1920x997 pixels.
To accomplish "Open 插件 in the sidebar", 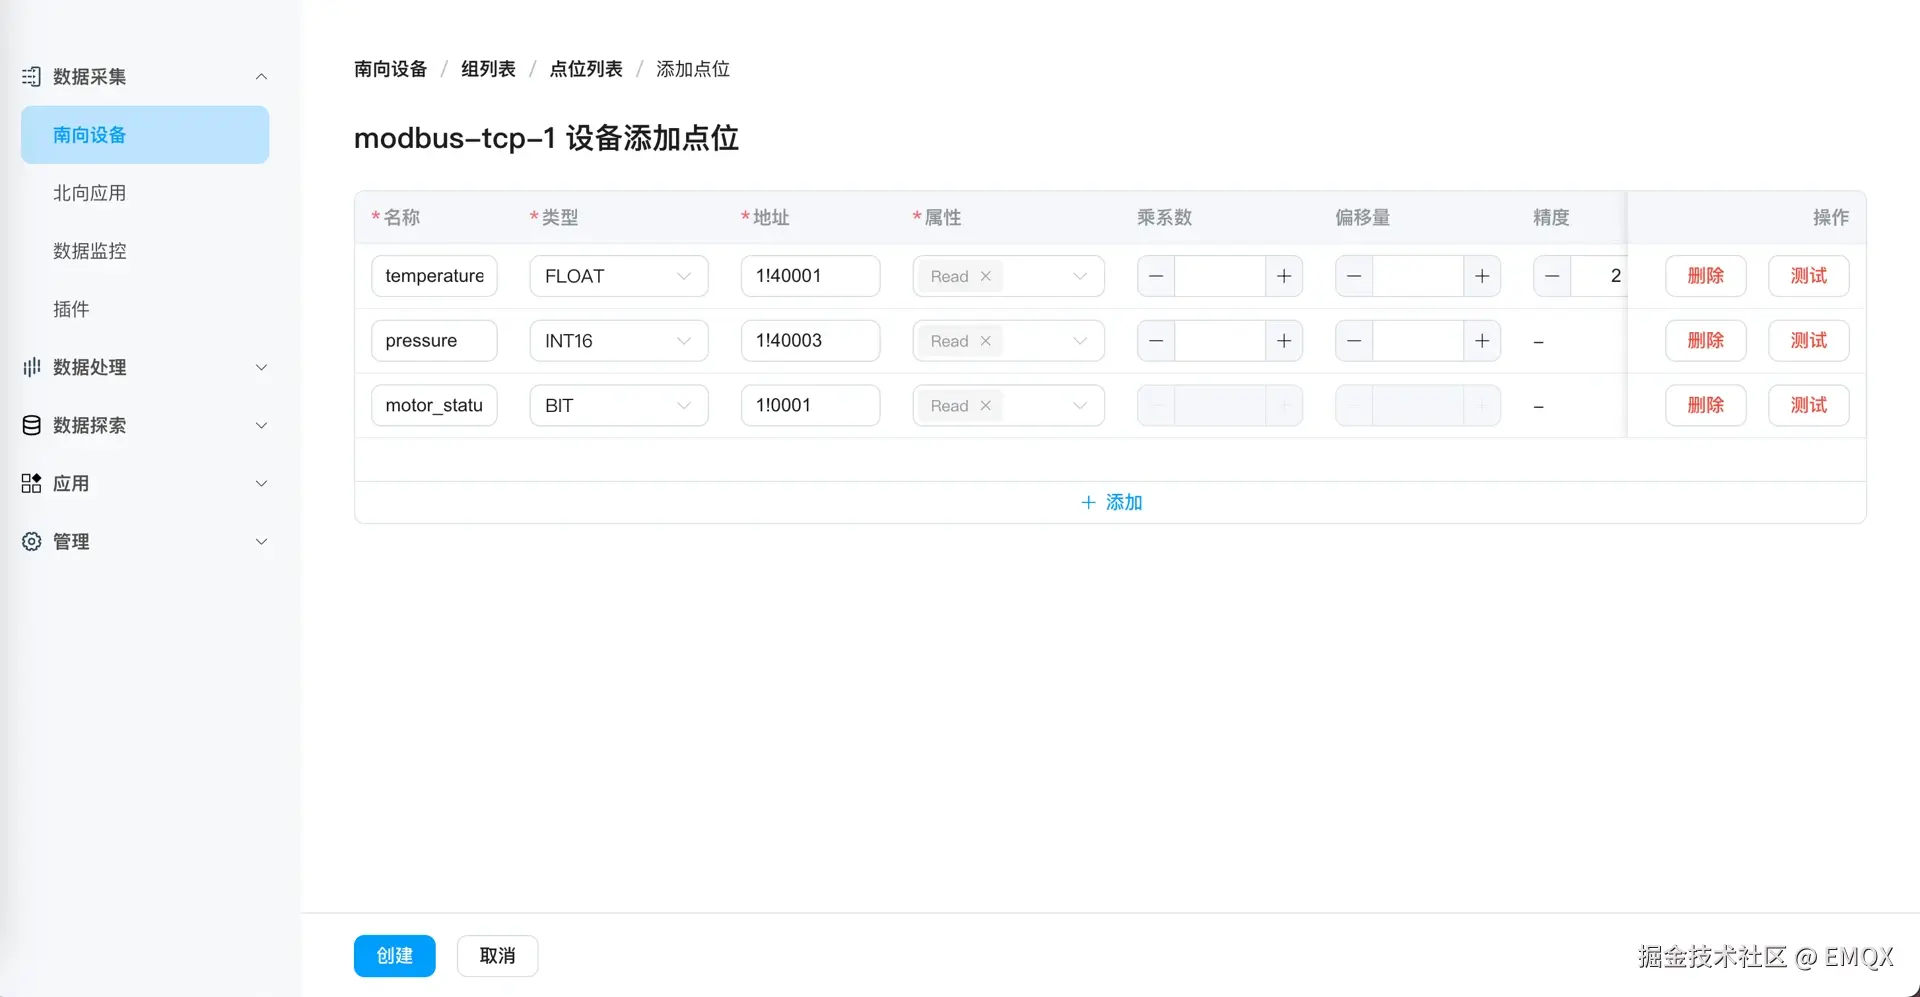I will click(x=145, y=309).
